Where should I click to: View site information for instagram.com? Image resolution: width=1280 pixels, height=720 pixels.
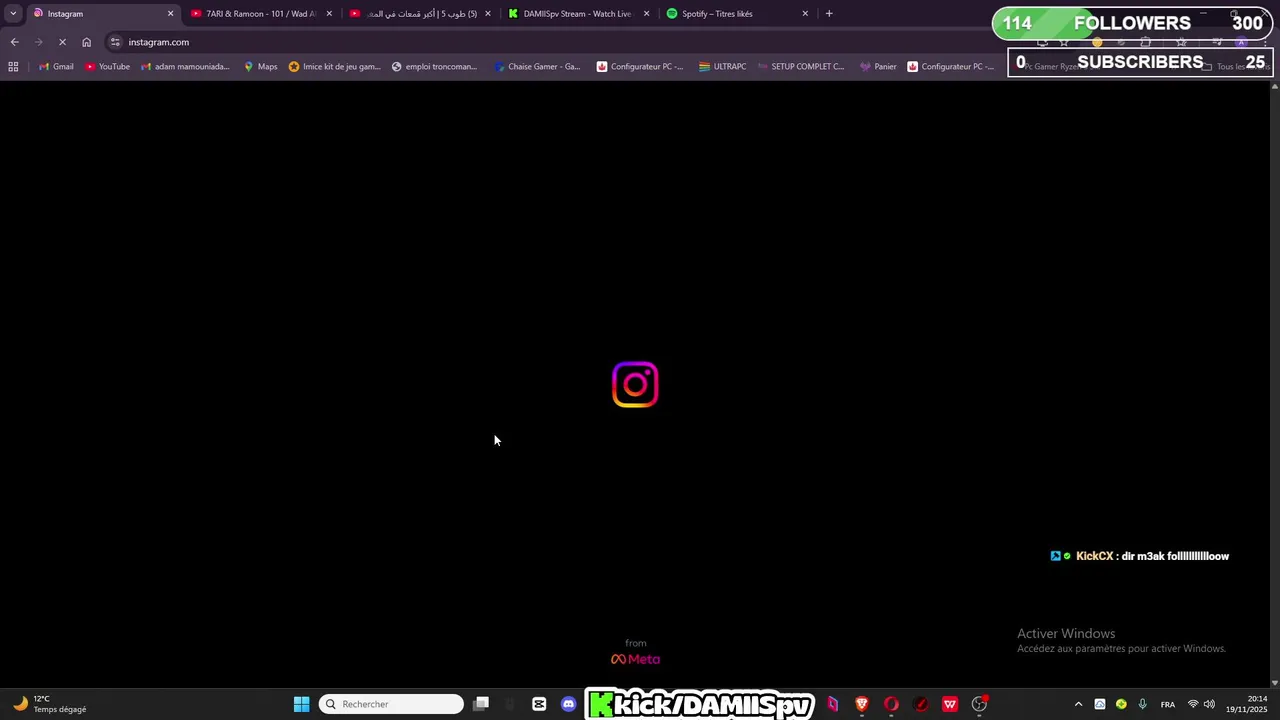pos(115,42)
